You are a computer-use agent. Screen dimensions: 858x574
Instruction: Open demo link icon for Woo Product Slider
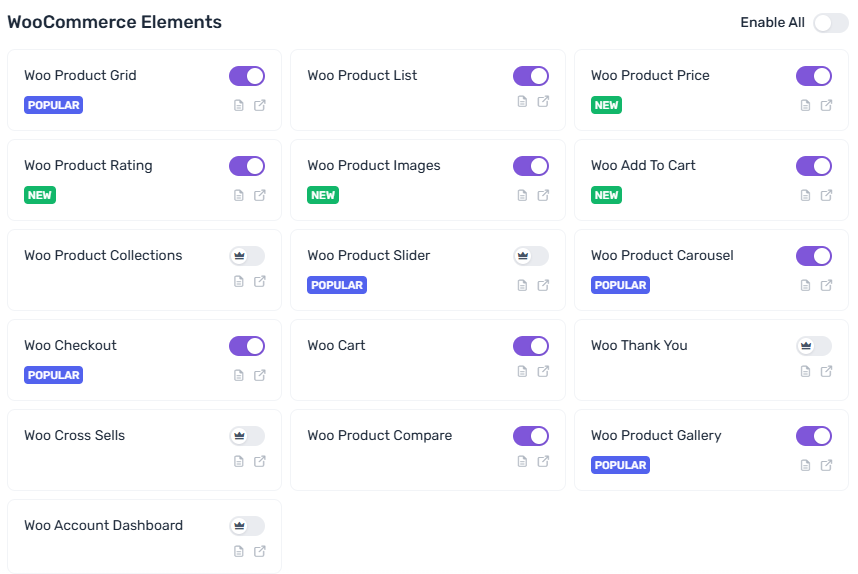coord(544,285)
